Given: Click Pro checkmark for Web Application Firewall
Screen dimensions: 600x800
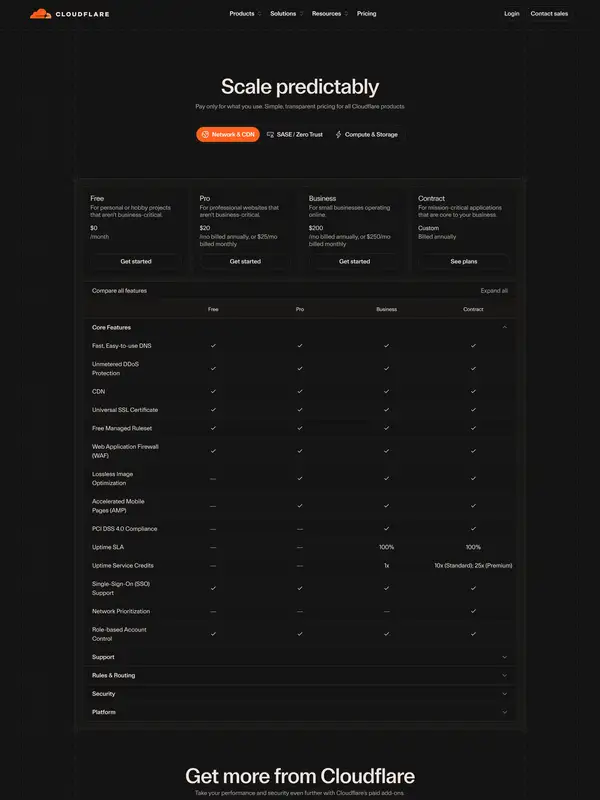Looking at the screenshot, I should coord(300,451).
